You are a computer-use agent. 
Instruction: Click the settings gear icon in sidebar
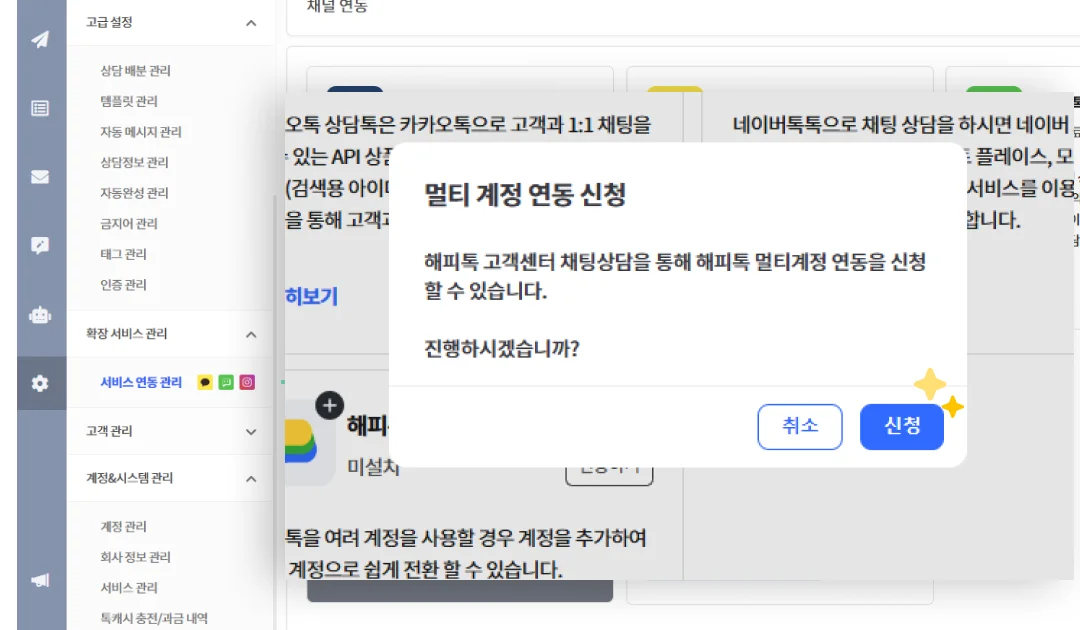[x=40, y=383]
